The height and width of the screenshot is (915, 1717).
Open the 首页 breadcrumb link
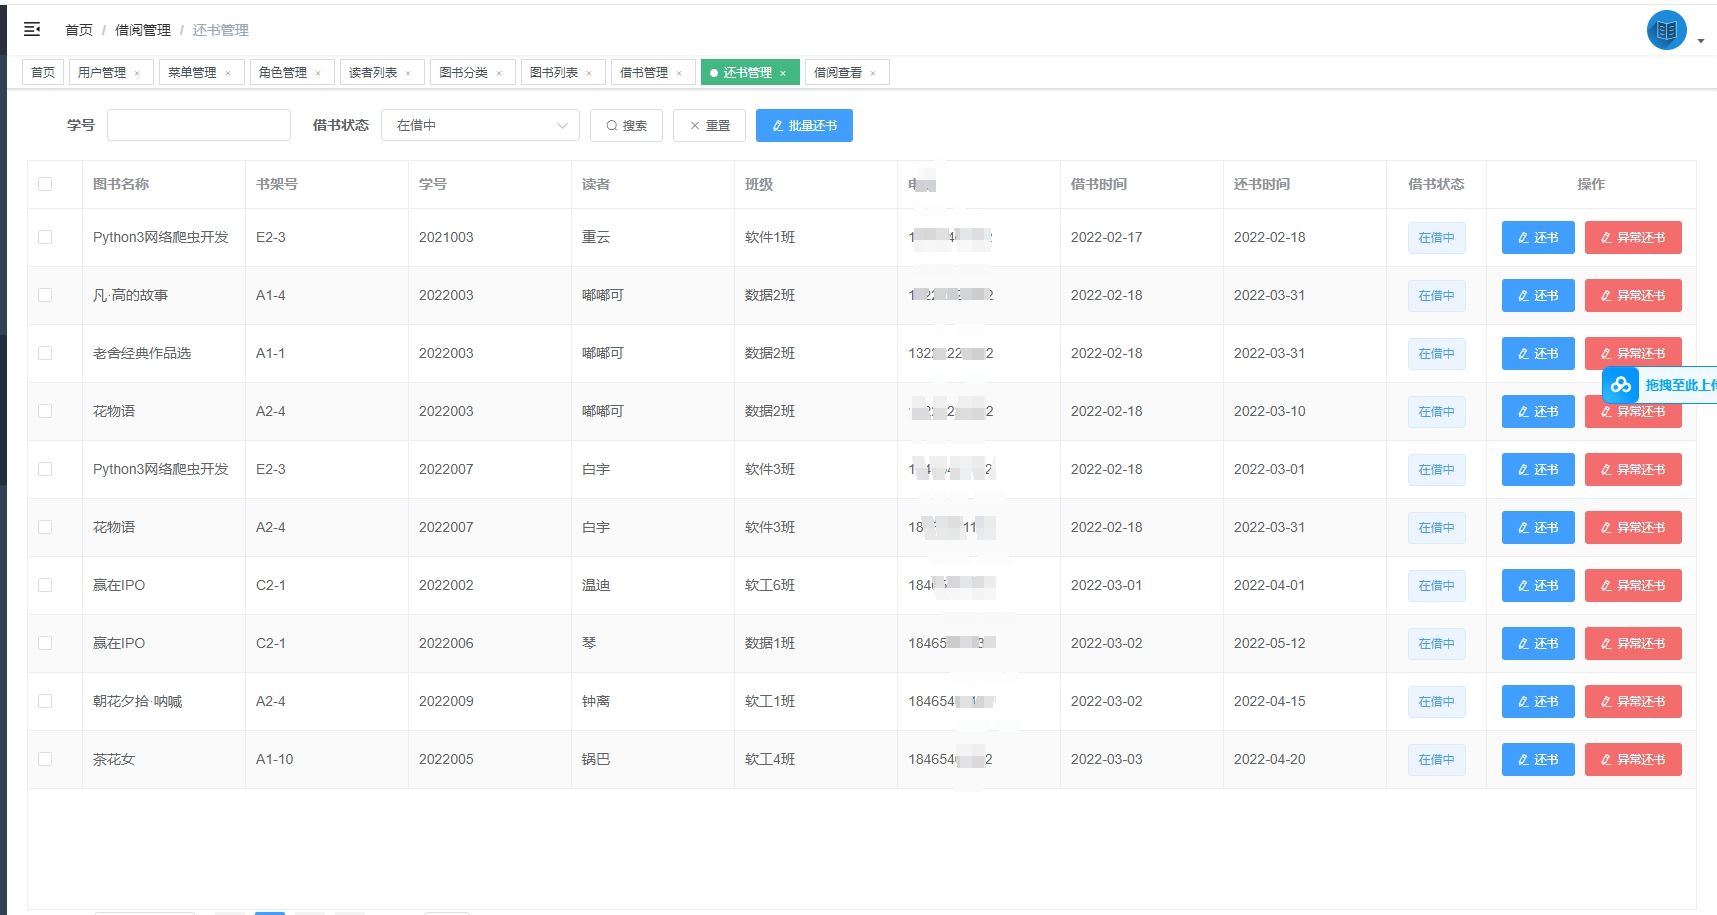click(79, 30)
